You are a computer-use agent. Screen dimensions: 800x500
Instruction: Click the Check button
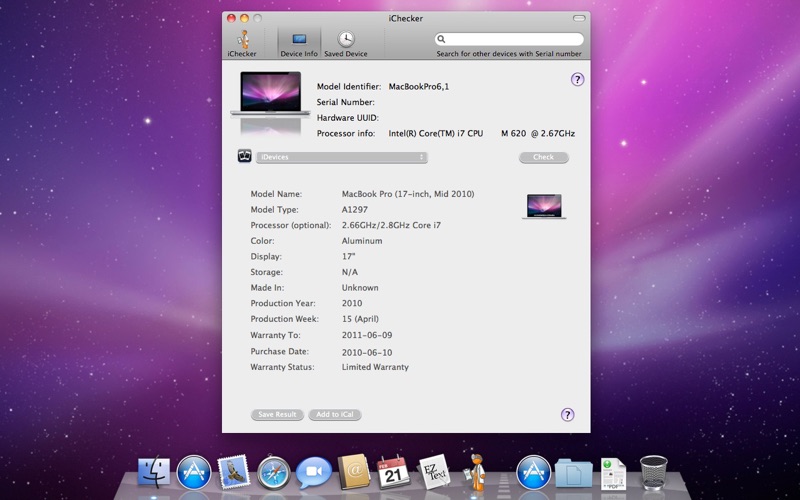[543, 157]
